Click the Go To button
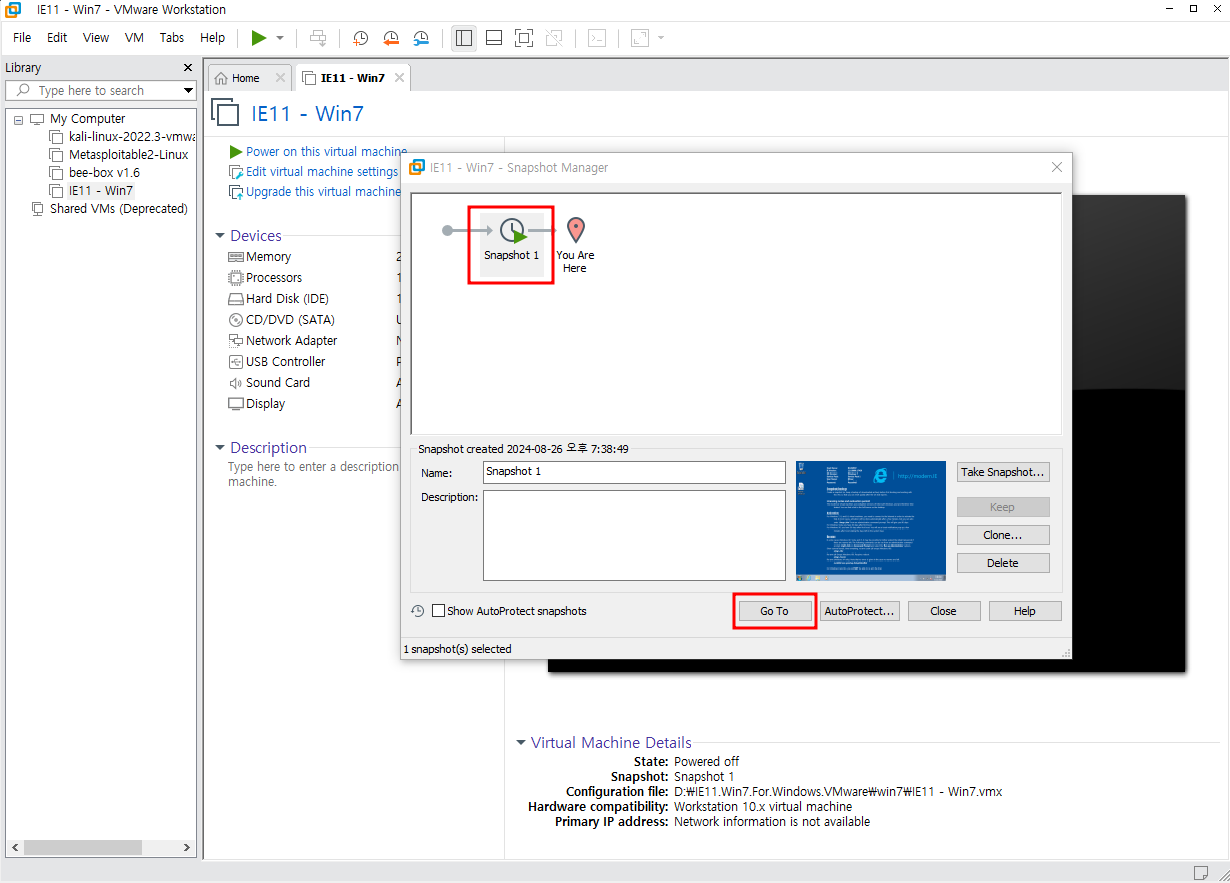Viewport: 1230px width, 883px height. 774,611
